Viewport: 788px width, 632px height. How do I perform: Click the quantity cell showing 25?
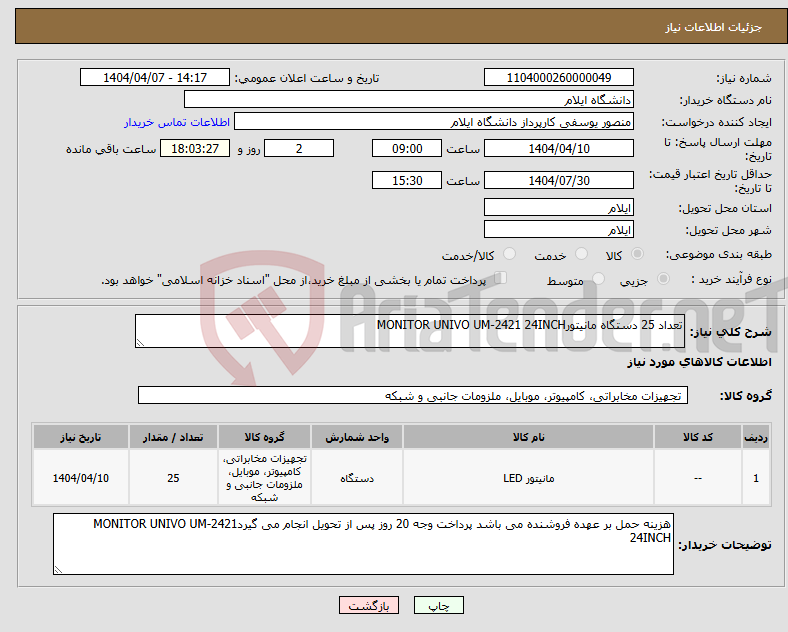[173, 478]
